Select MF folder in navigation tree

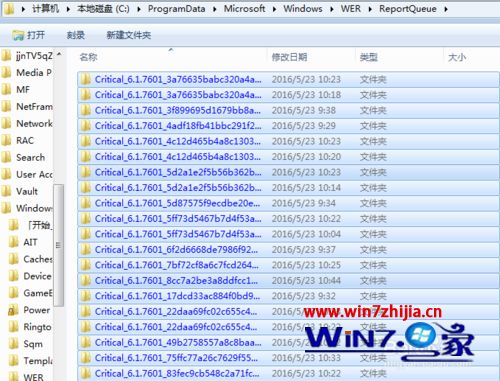pyautogui.click(x=16, y=89)
